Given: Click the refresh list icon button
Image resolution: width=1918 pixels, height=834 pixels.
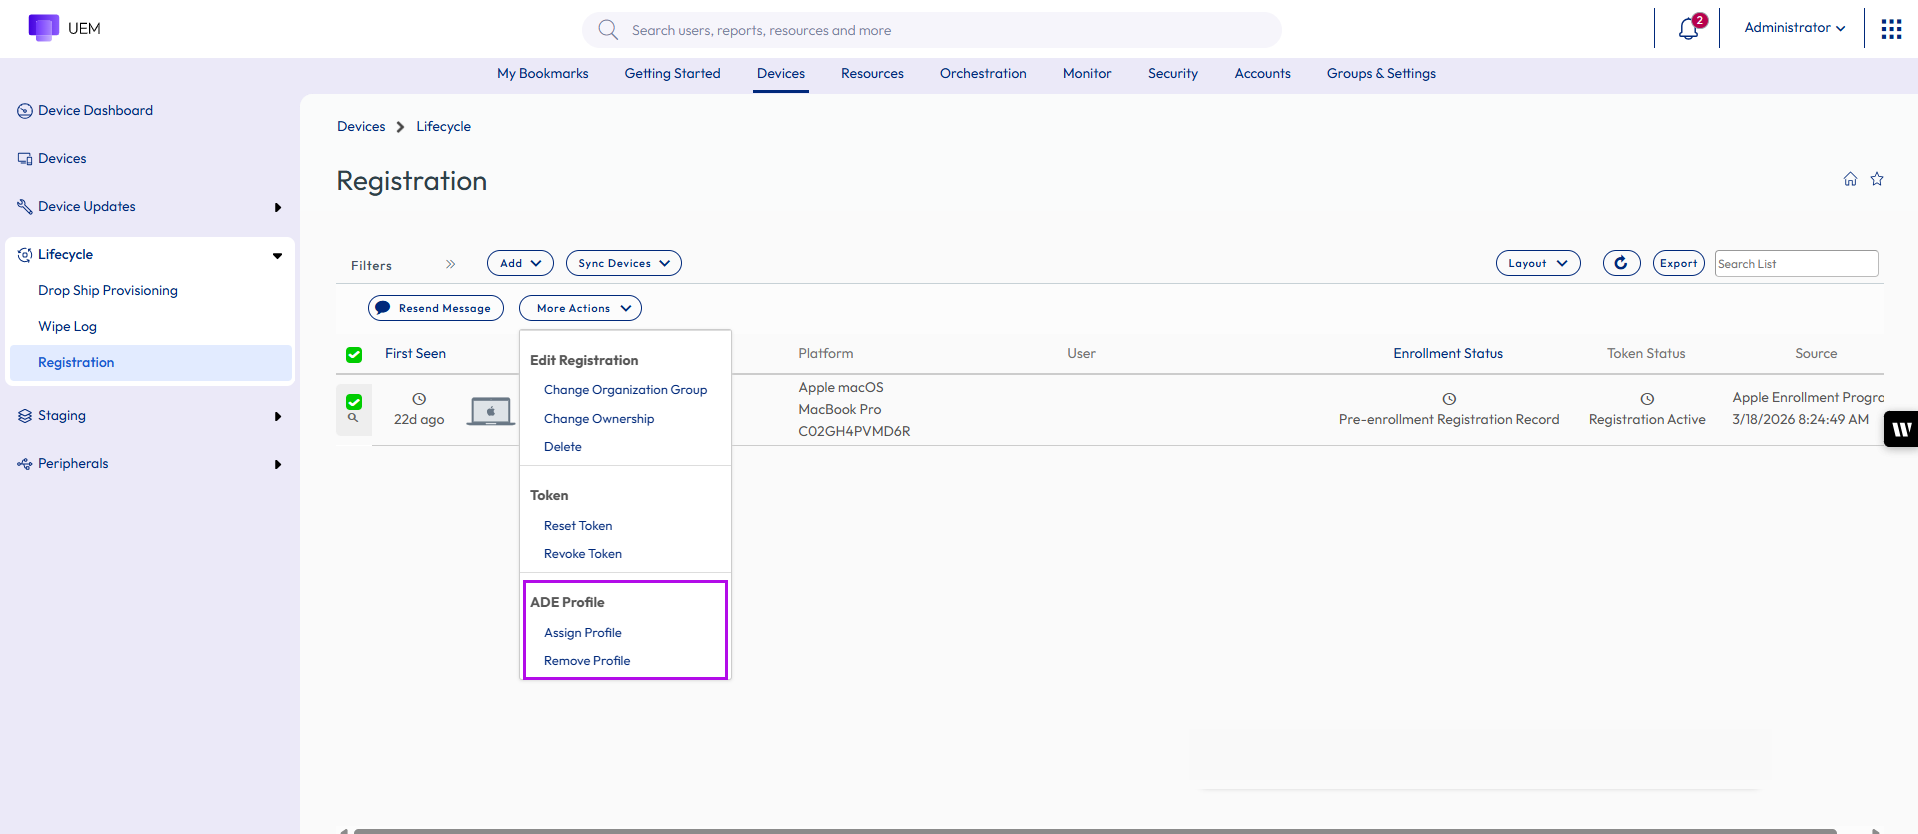Looking at the screenshot, I should (1621, 263).
